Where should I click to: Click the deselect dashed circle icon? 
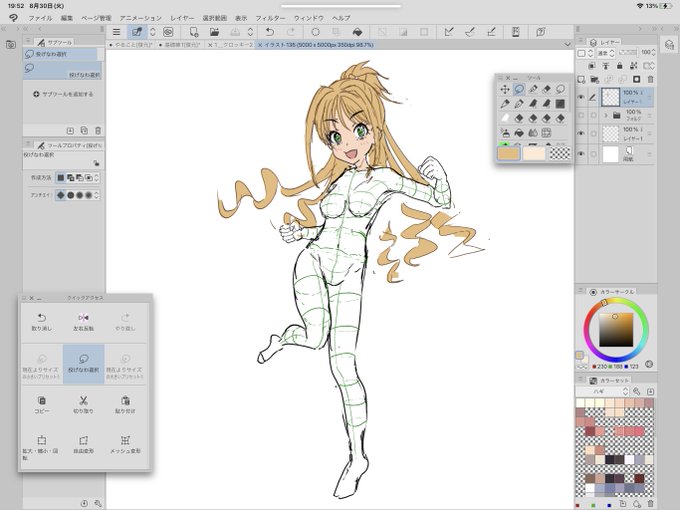[315, 32]
